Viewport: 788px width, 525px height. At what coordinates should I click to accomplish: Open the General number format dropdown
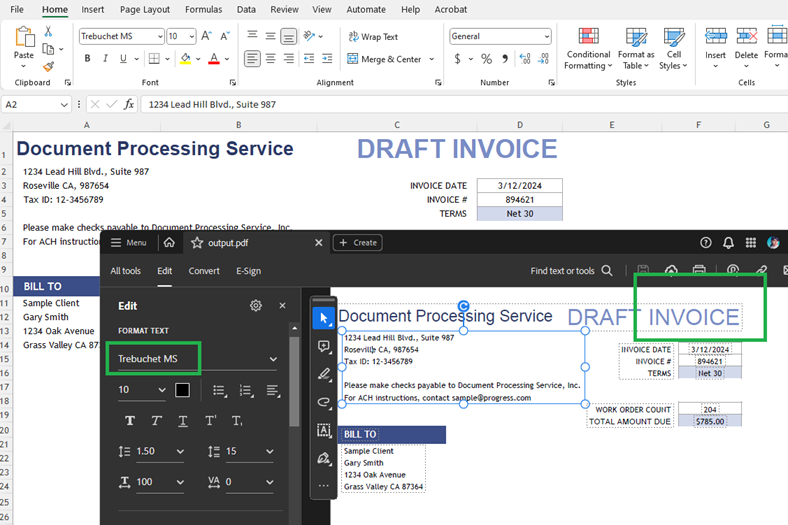546,37
